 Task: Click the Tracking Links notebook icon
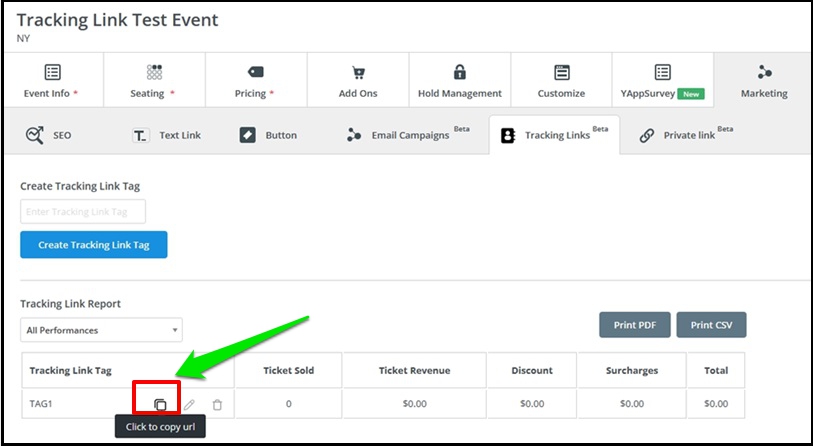pos(508,136)
